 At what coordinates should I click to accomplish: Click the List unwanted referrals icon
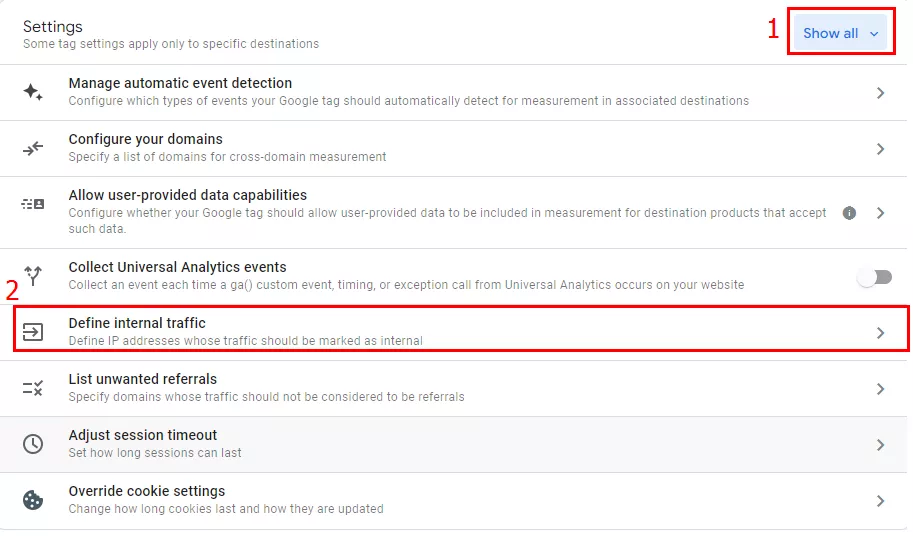point(33,388)
